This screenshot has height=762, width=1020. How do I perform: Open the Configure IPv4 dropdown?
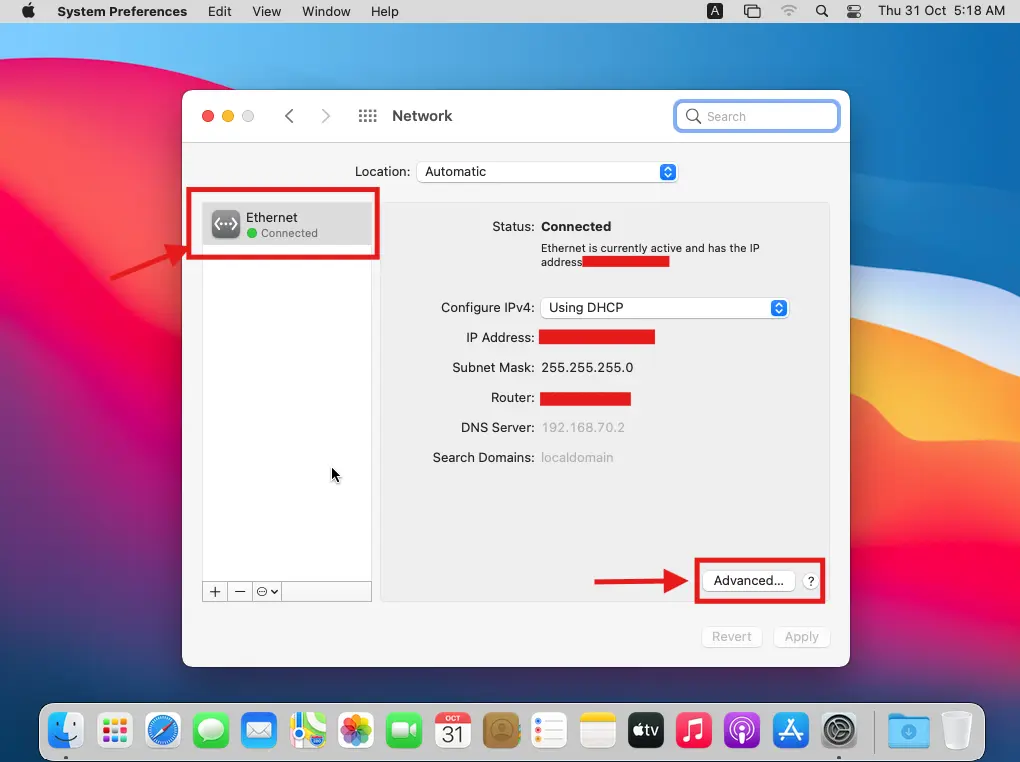coord(664,308)
